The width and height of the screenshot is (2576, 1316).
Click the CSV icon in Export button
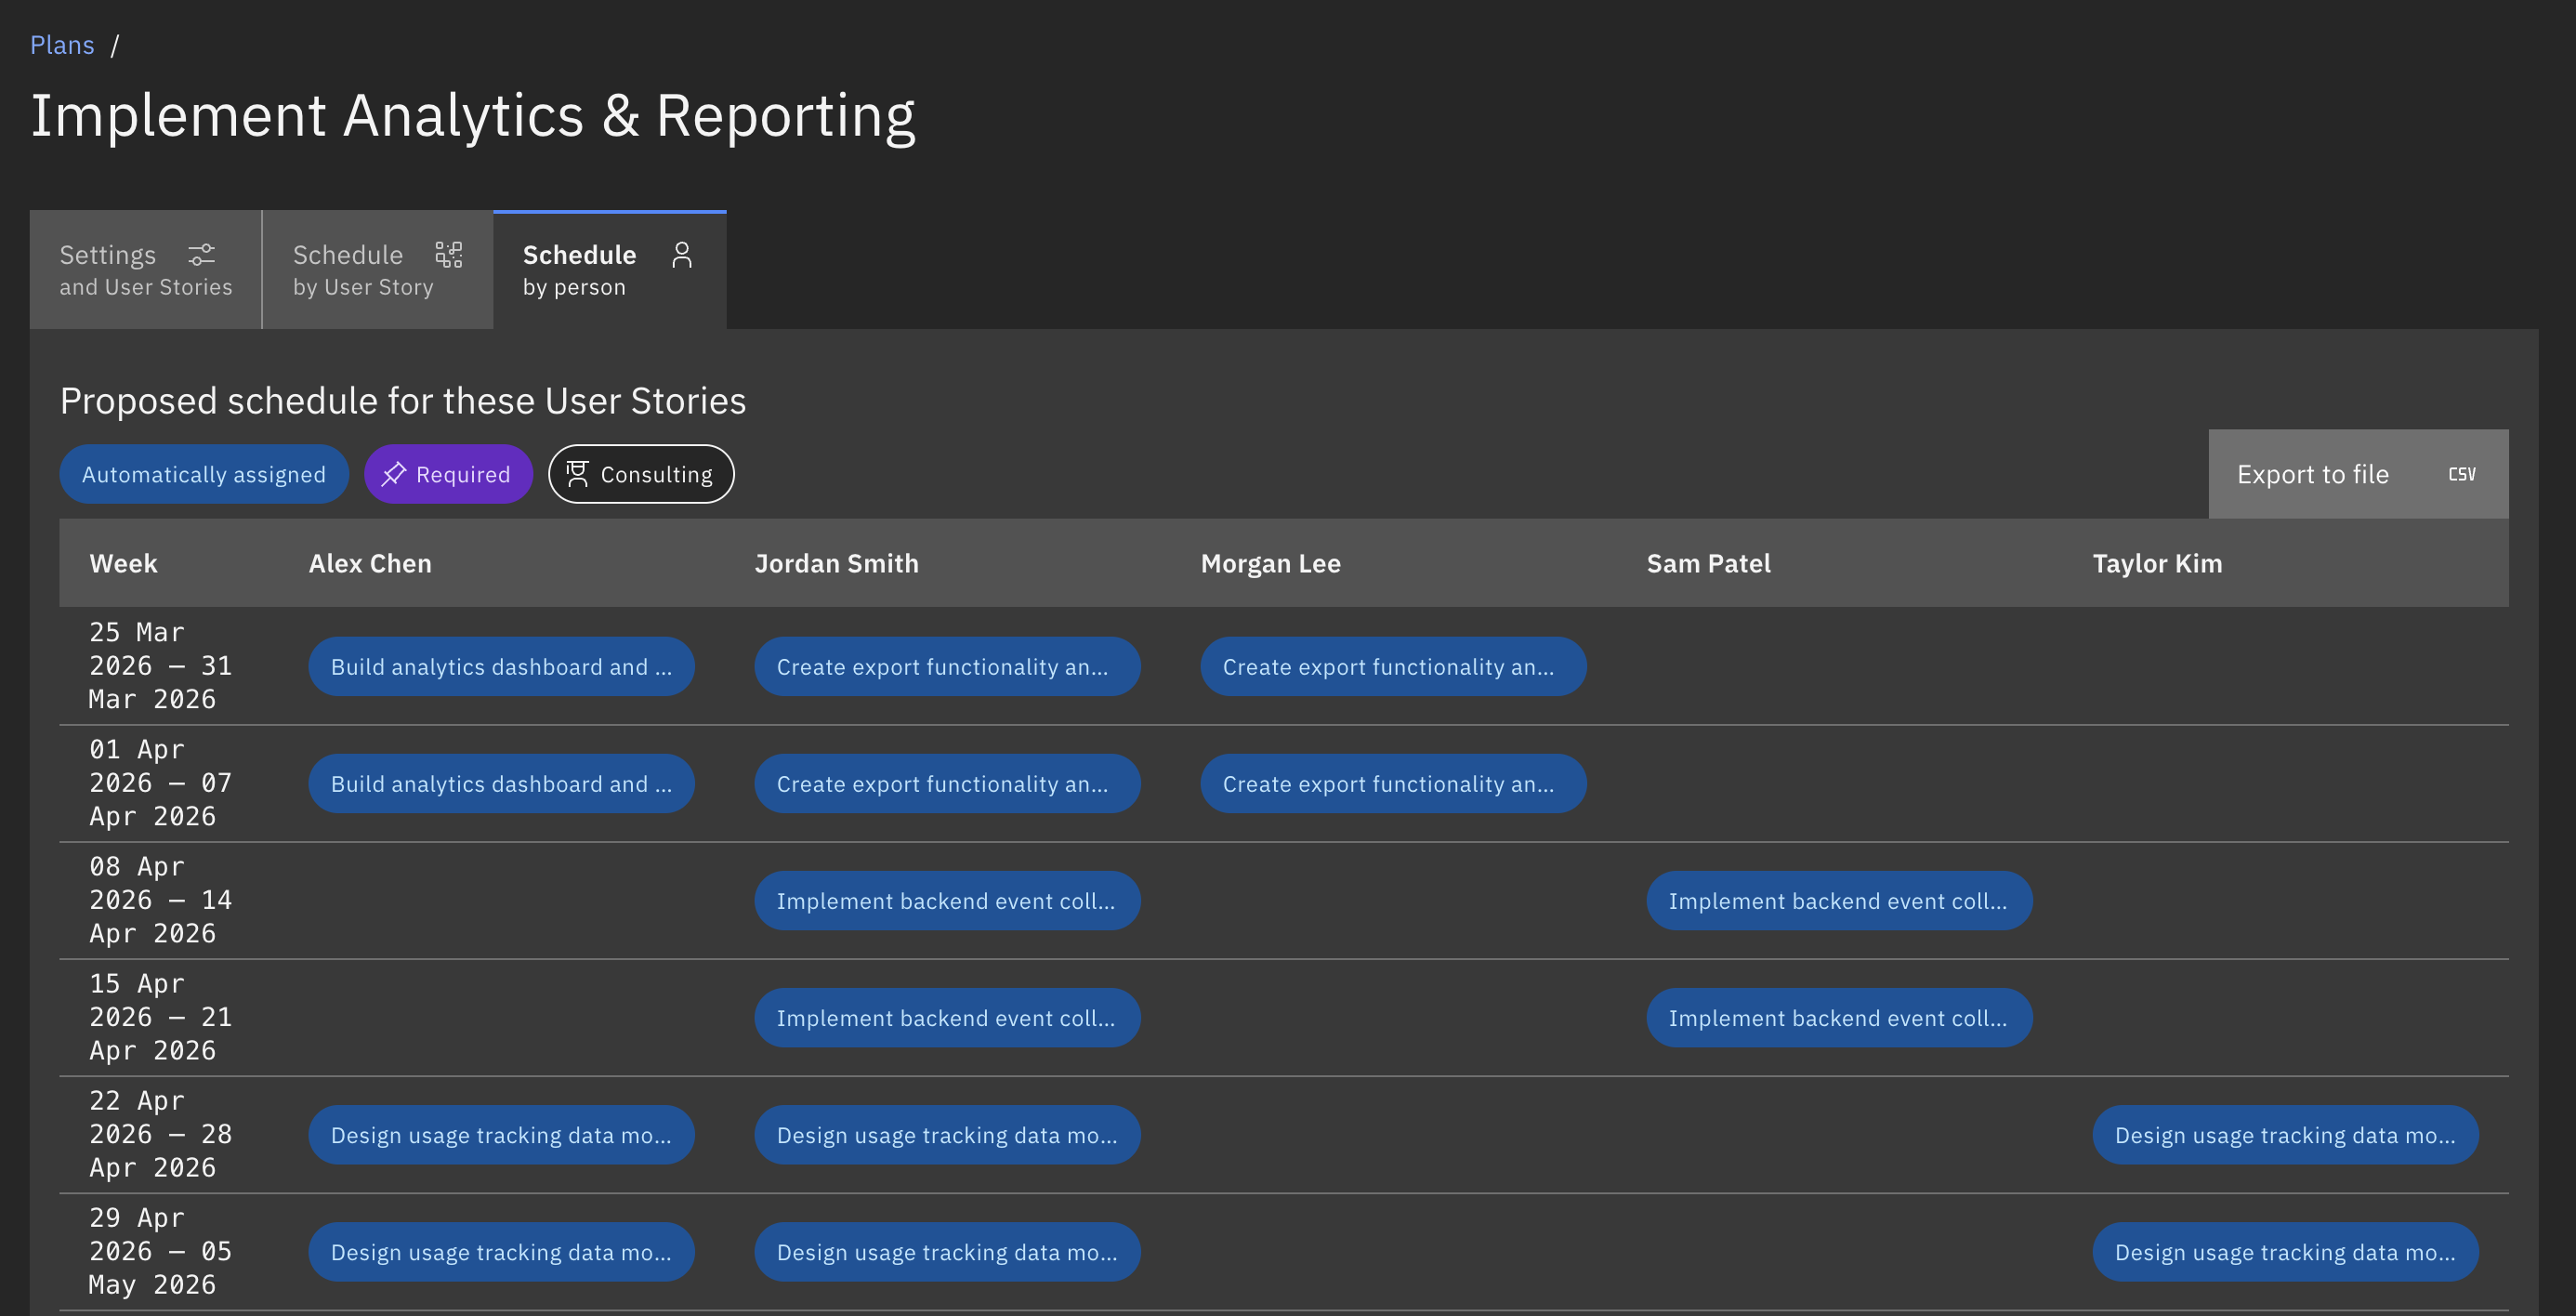pyautogui.click(x=2462, y=474)
